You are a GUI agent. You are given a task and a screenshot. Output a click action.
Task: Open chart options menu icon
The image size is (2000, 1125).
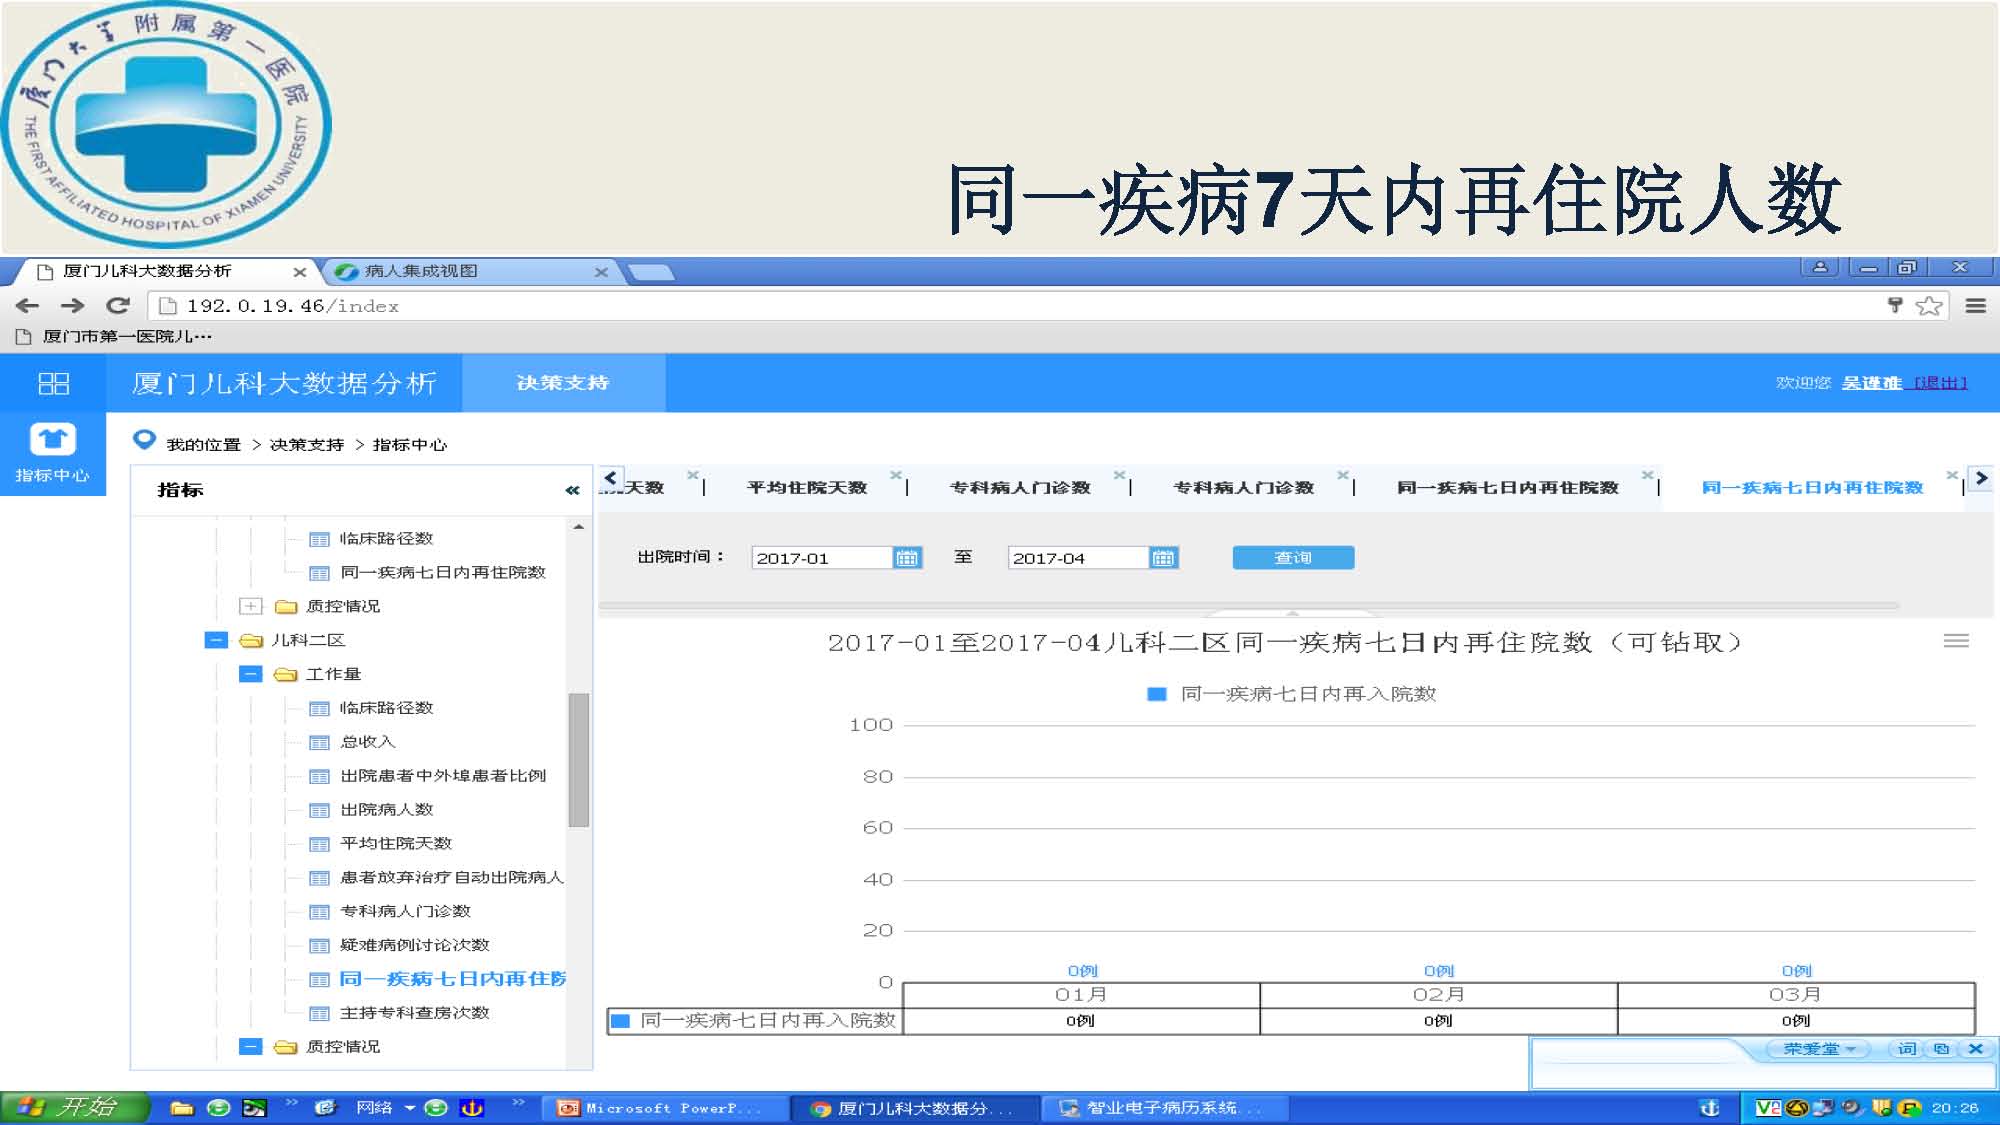1956,641
